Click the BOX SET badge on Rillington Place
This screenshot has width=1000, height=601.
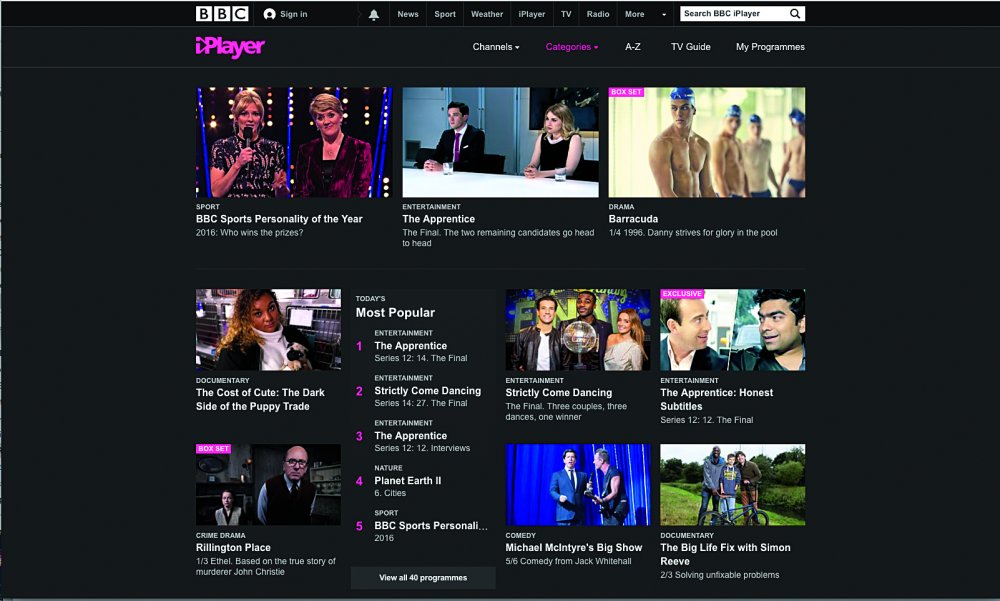[213, 449]
